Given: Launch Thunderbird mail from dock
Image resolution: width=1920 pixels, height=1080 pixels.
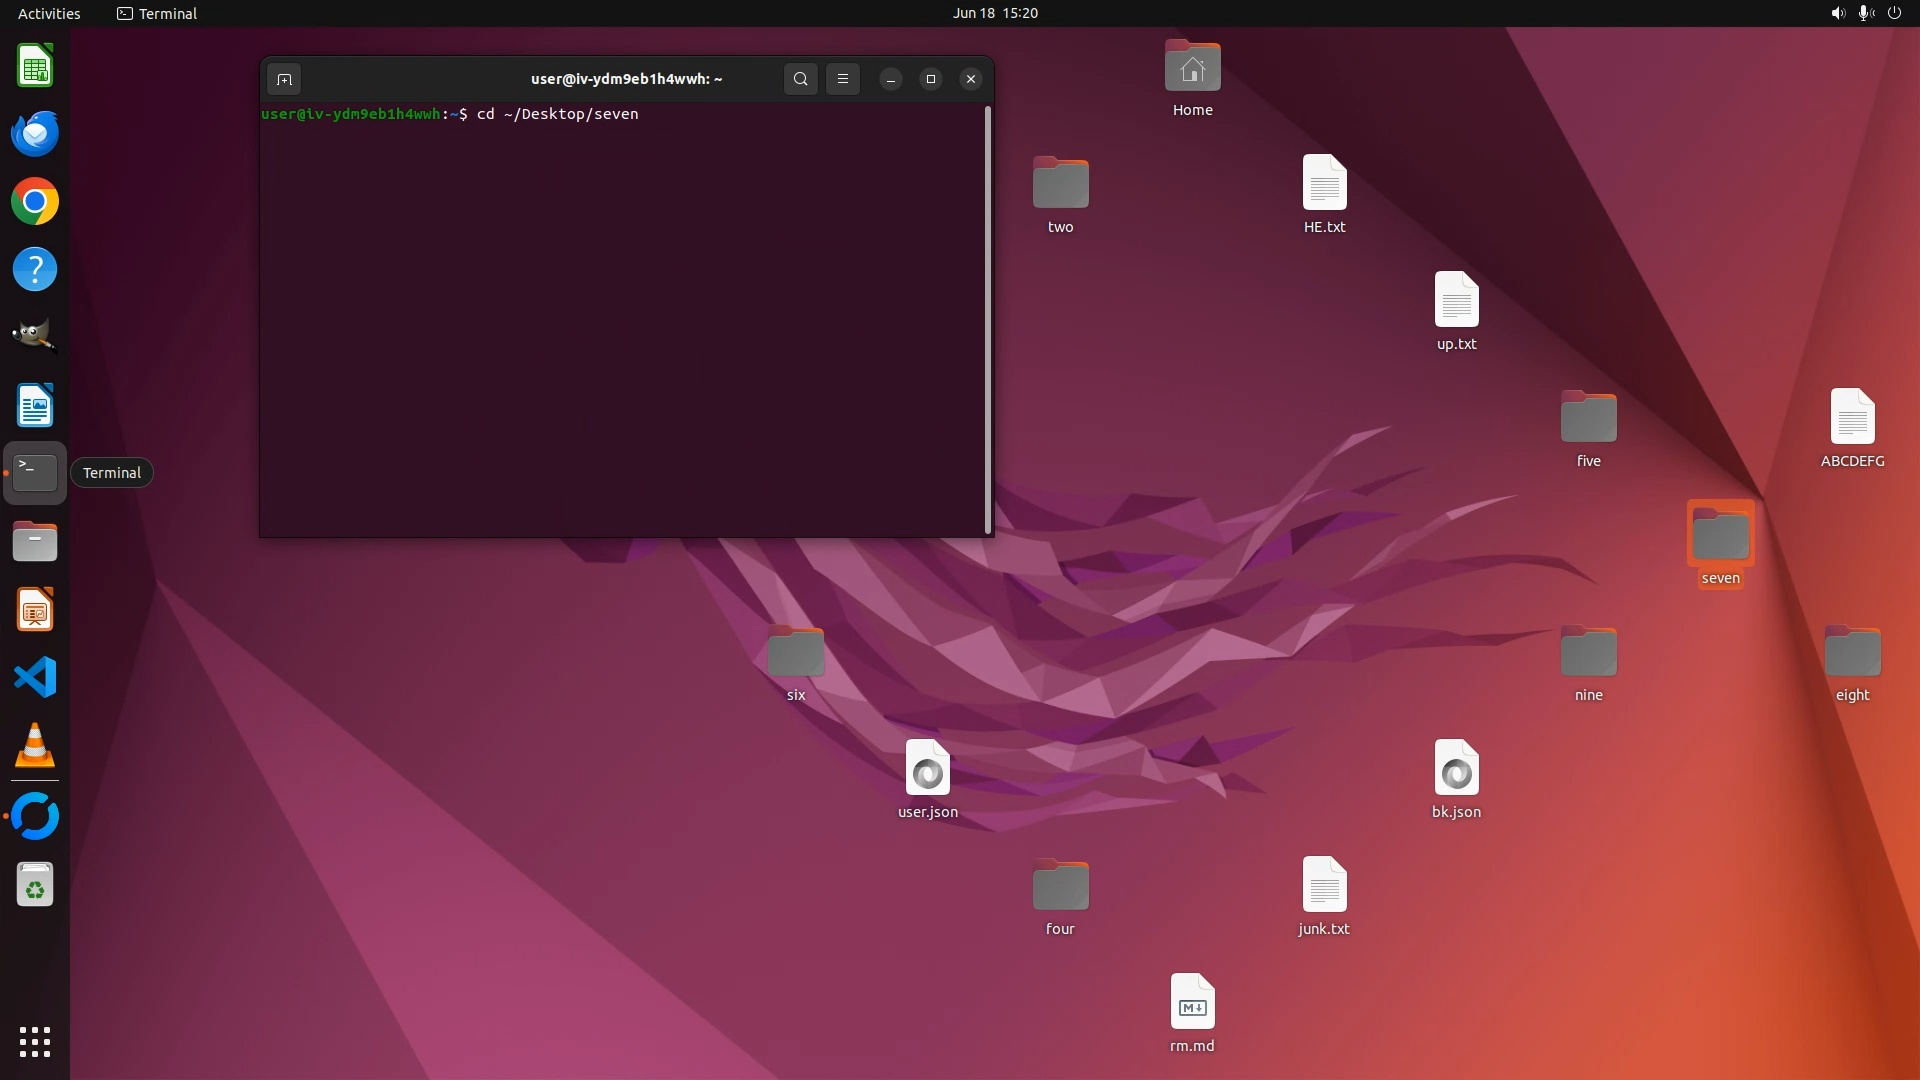Looking at the screenshot, I should tap(35, 134).
